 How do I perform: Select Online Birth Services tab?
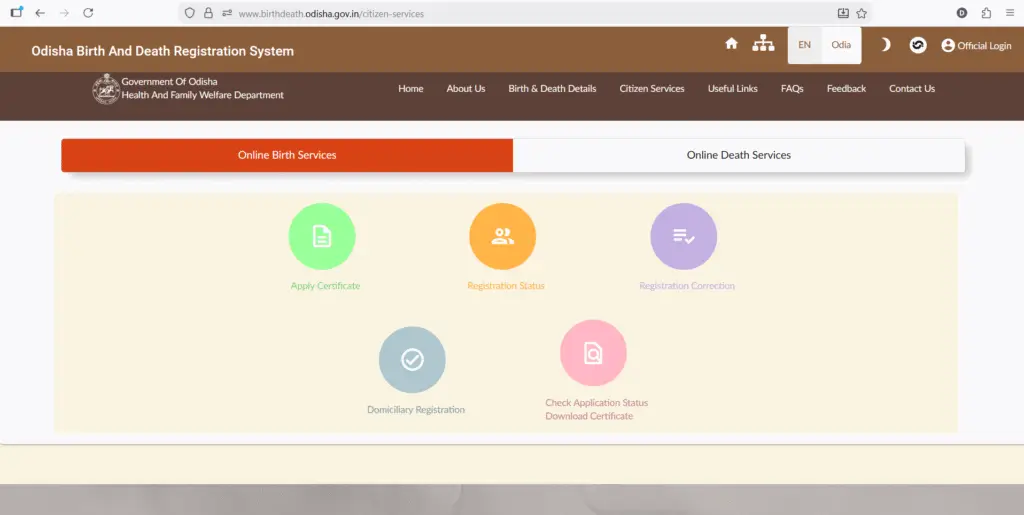287,155
